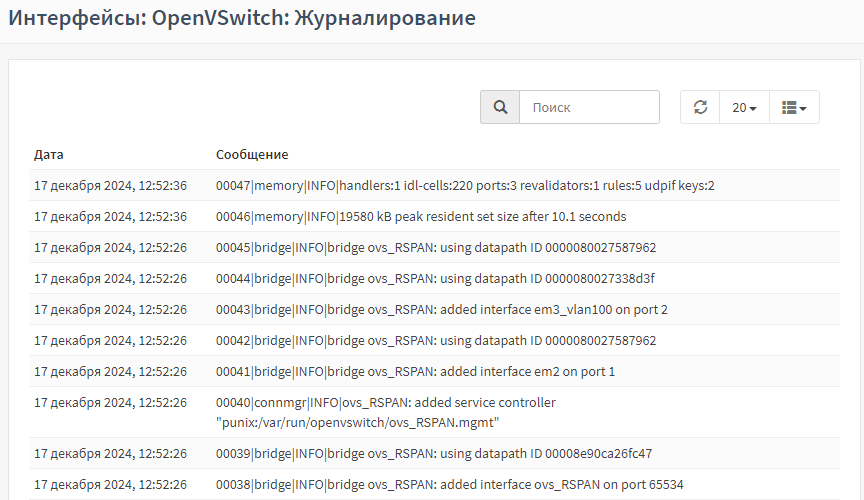The image size is (864, 500).
Task: Select log entry 00041 em2 on port 1
Action: pyautogui.click(x=434, y=370)
